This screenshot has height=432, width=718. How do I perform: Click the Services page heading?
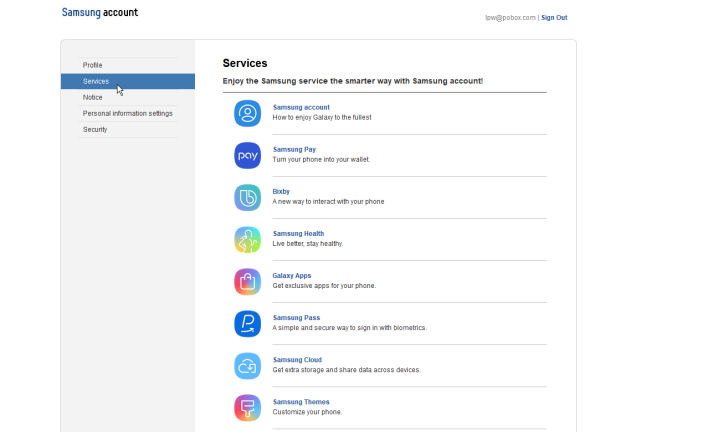245,63
